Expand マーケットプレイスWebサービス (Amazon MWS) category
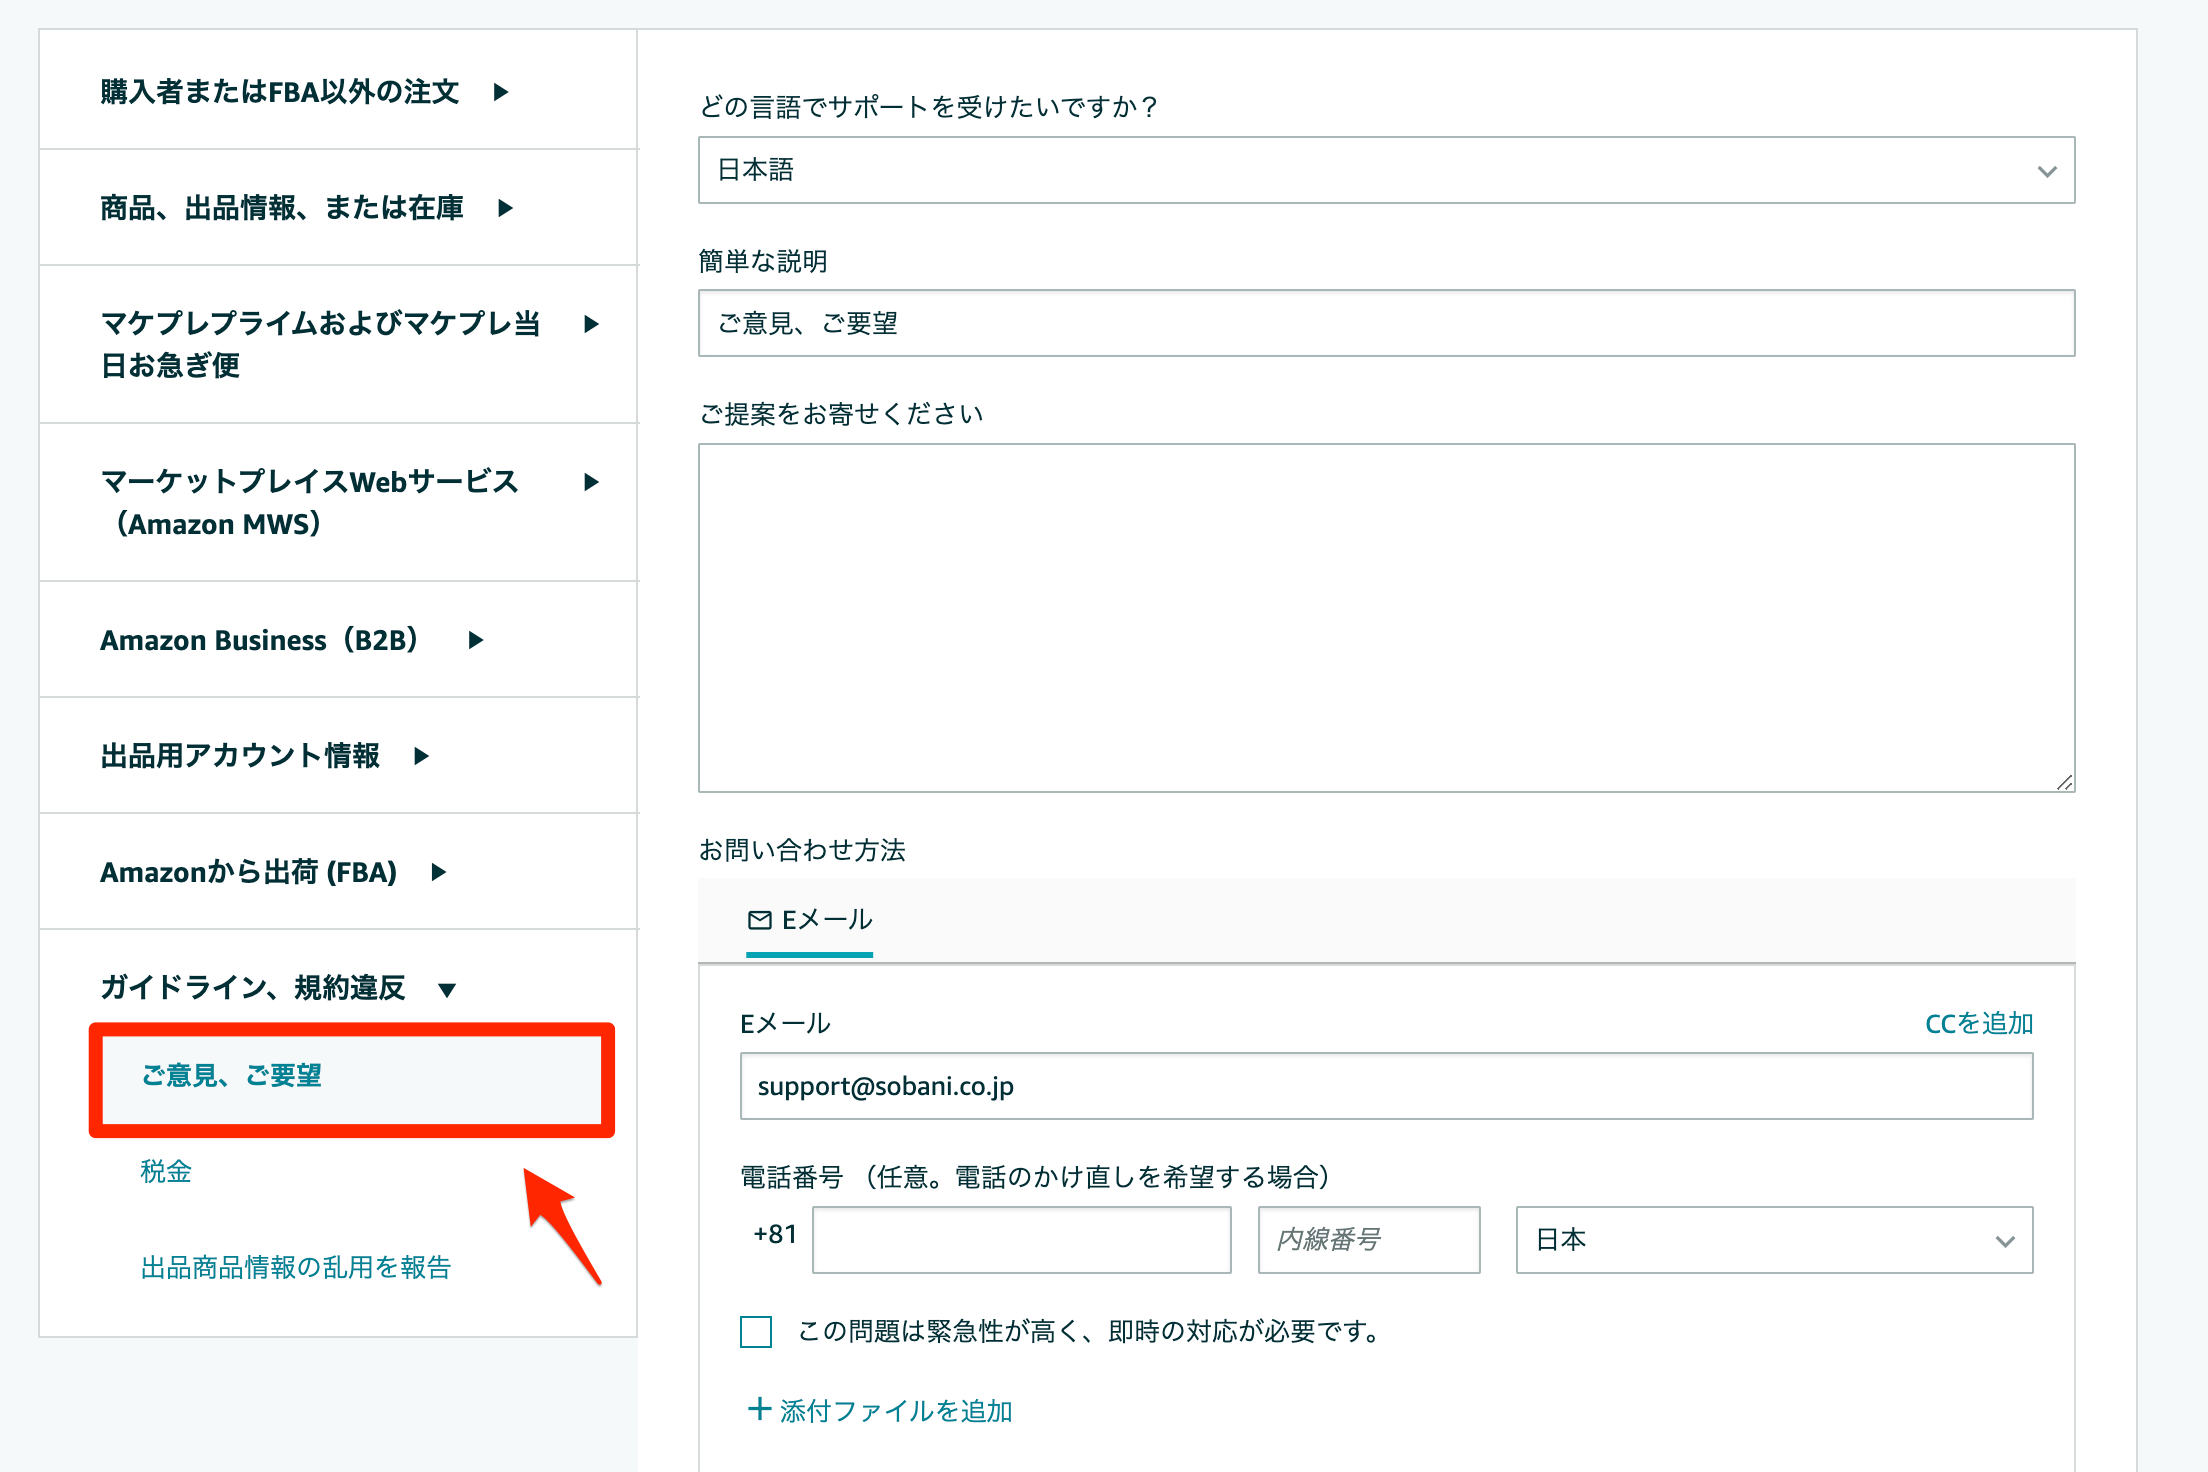The height and width of the screenshot is (1472, 2208). (x=350, y=502)
